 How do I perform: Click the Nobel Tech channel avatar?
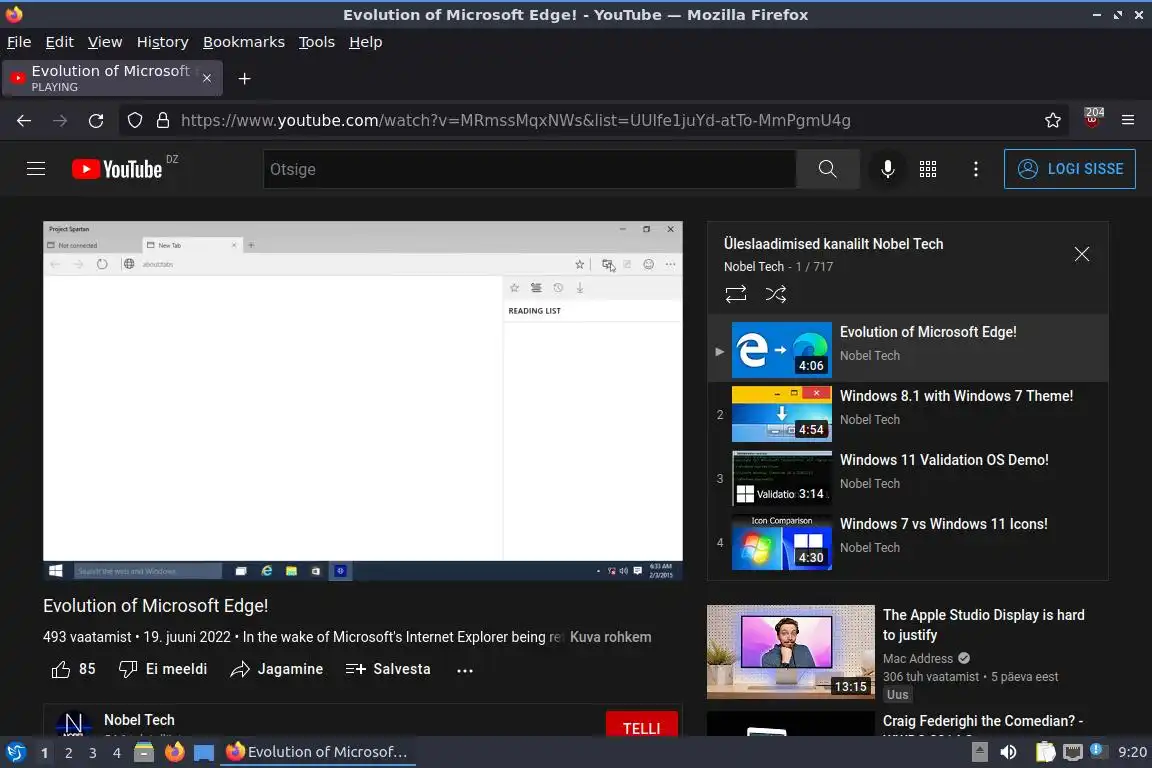pos(73,725)
